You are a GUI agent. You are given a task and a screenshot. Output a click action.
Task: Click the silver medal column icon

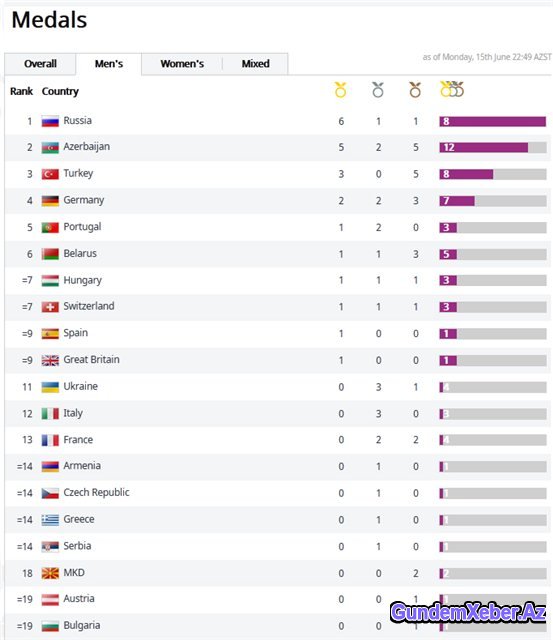point(378,90)
